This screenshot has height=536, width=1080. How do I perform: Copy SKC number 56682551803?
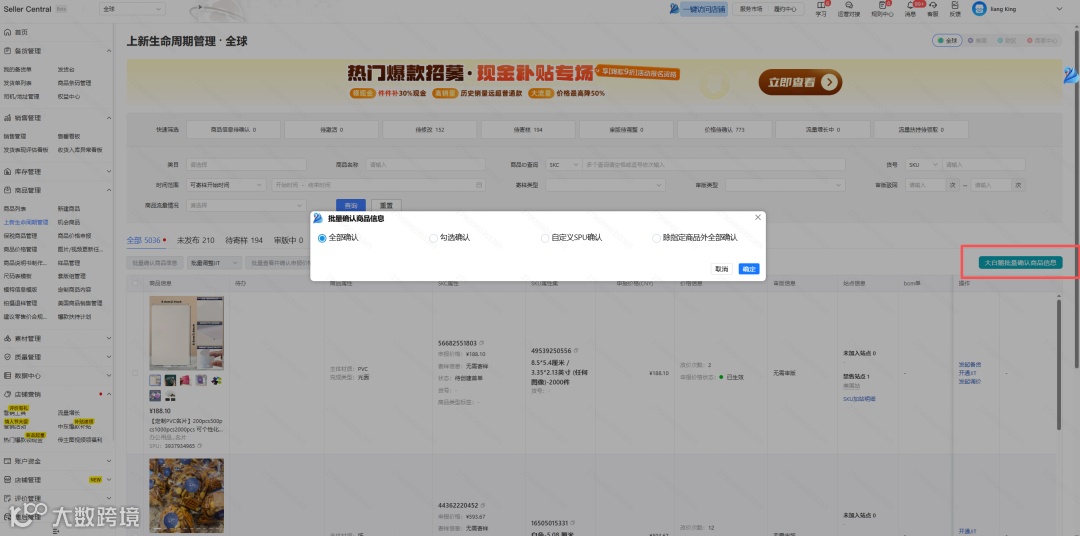(x=481, y=343)
